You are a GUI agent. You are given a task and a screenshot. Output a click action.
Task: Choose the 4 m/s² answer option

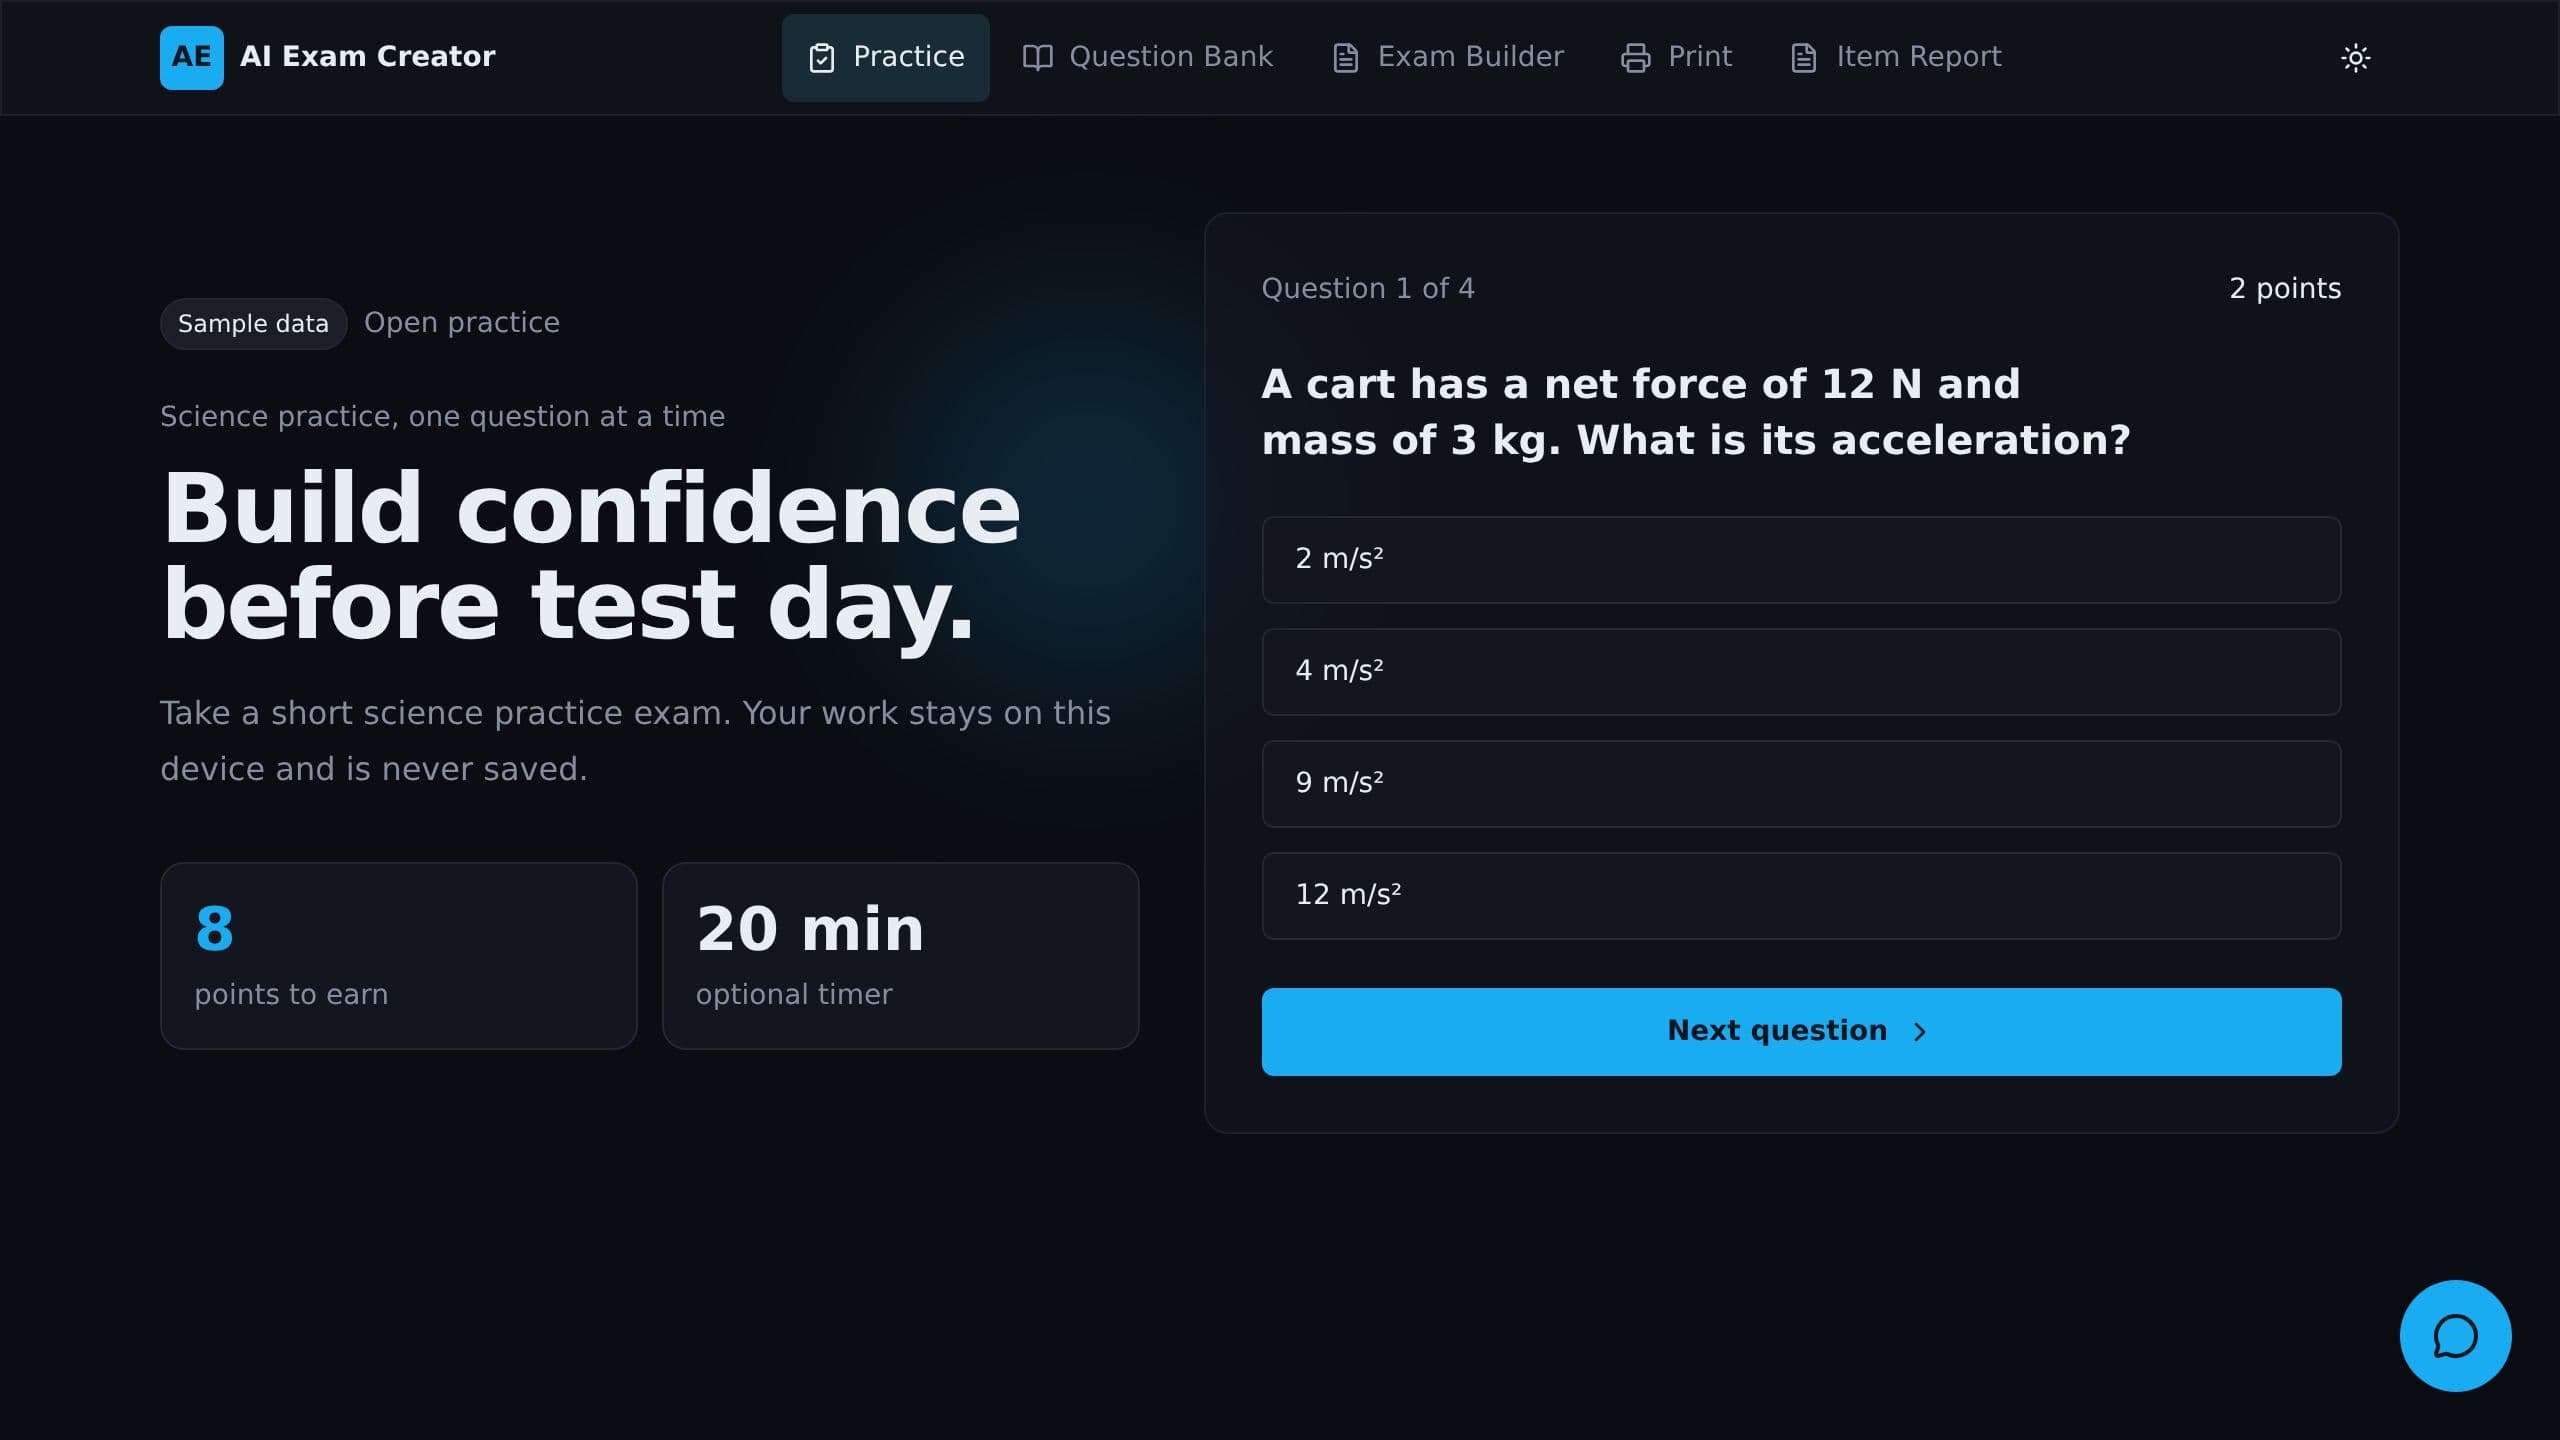tap(1801, 671)
